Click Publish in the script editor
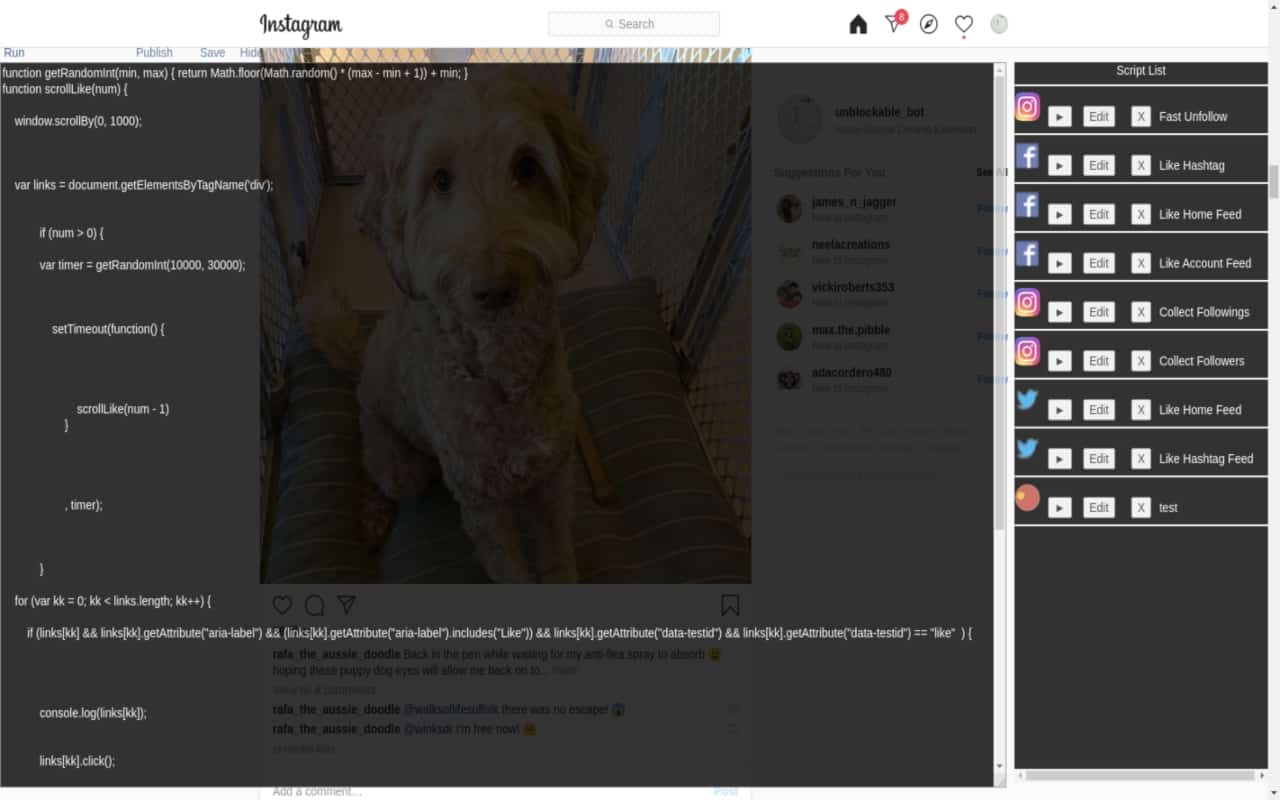Viewport: 1280px width, 800px height. (x=154, y=53)
